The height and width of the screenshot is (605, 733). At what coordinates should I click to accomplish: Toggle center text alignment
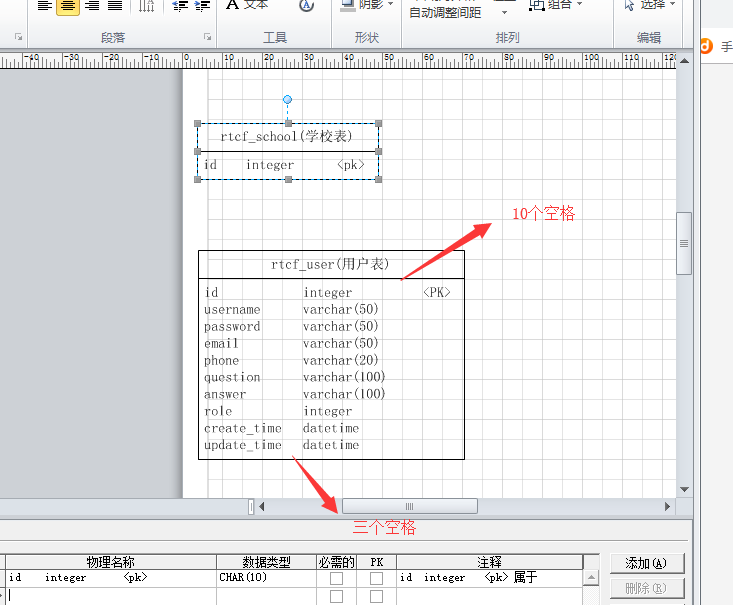pos(68,7)
